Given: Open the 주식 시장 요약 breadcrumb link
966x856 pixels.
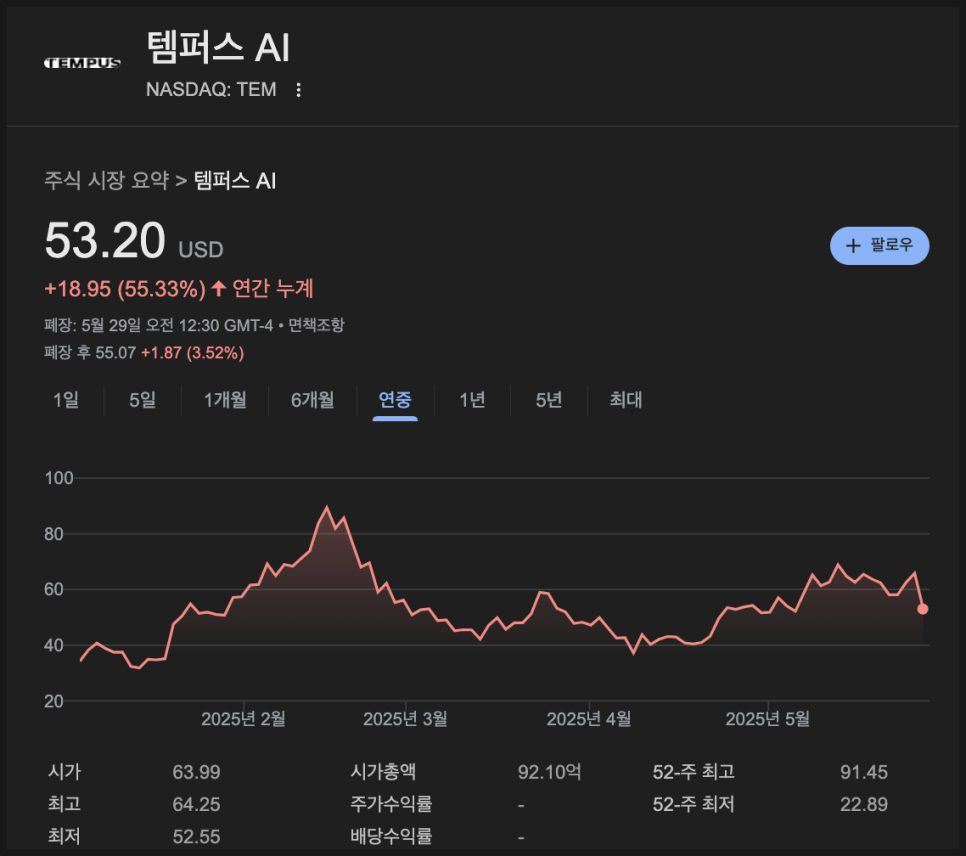Looking at the screenshot, I should (106, 181).
